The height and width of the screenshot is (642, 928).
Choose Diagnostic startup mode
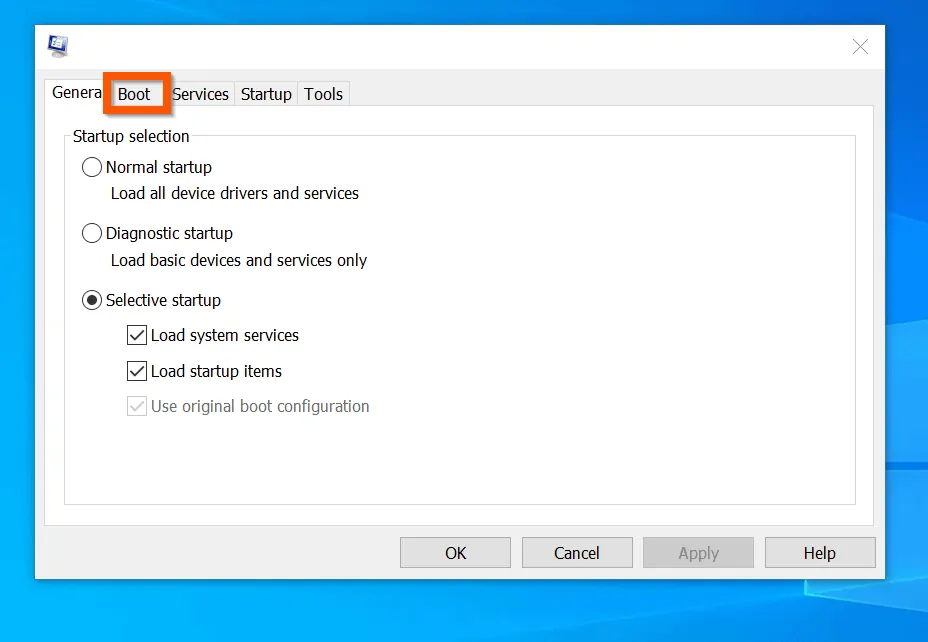tap(91, 233)
